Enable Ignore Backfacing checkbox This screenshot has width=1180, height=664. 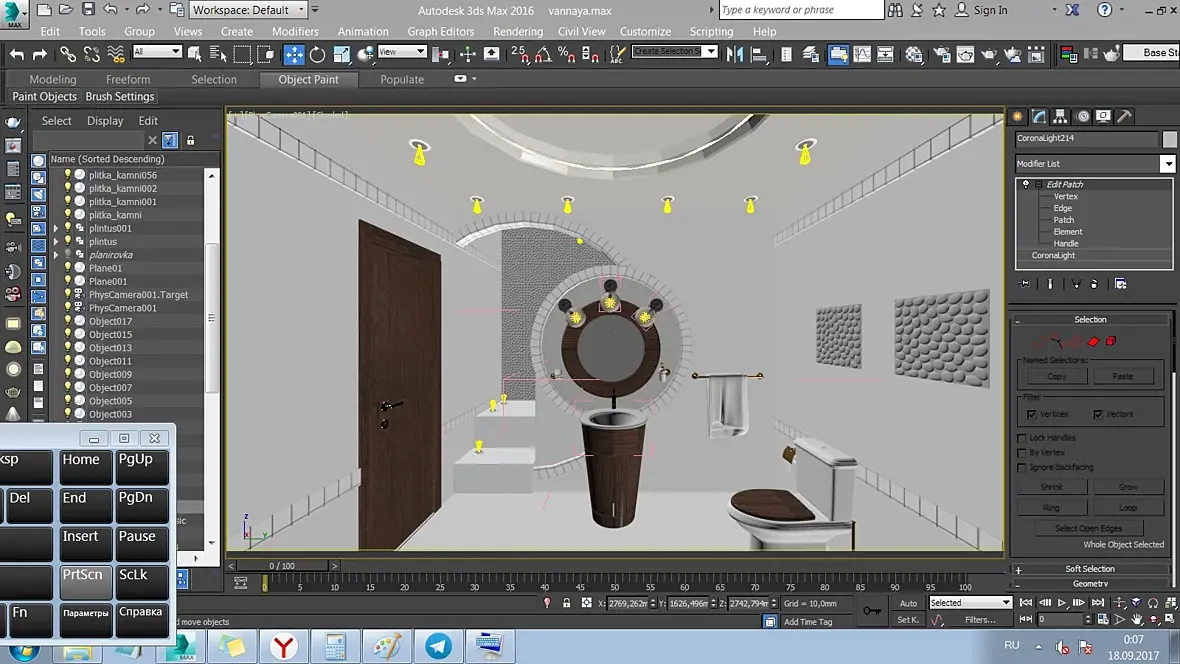1022,467
